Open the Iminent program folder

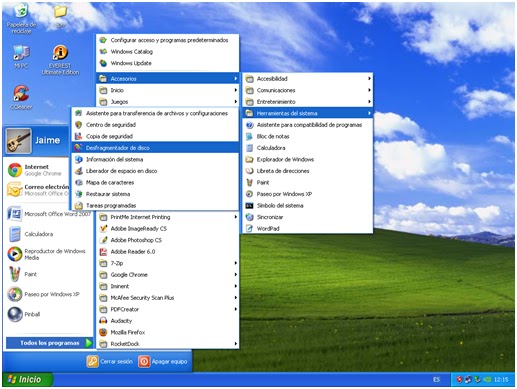pyautogui.click(x=167, y=286)
